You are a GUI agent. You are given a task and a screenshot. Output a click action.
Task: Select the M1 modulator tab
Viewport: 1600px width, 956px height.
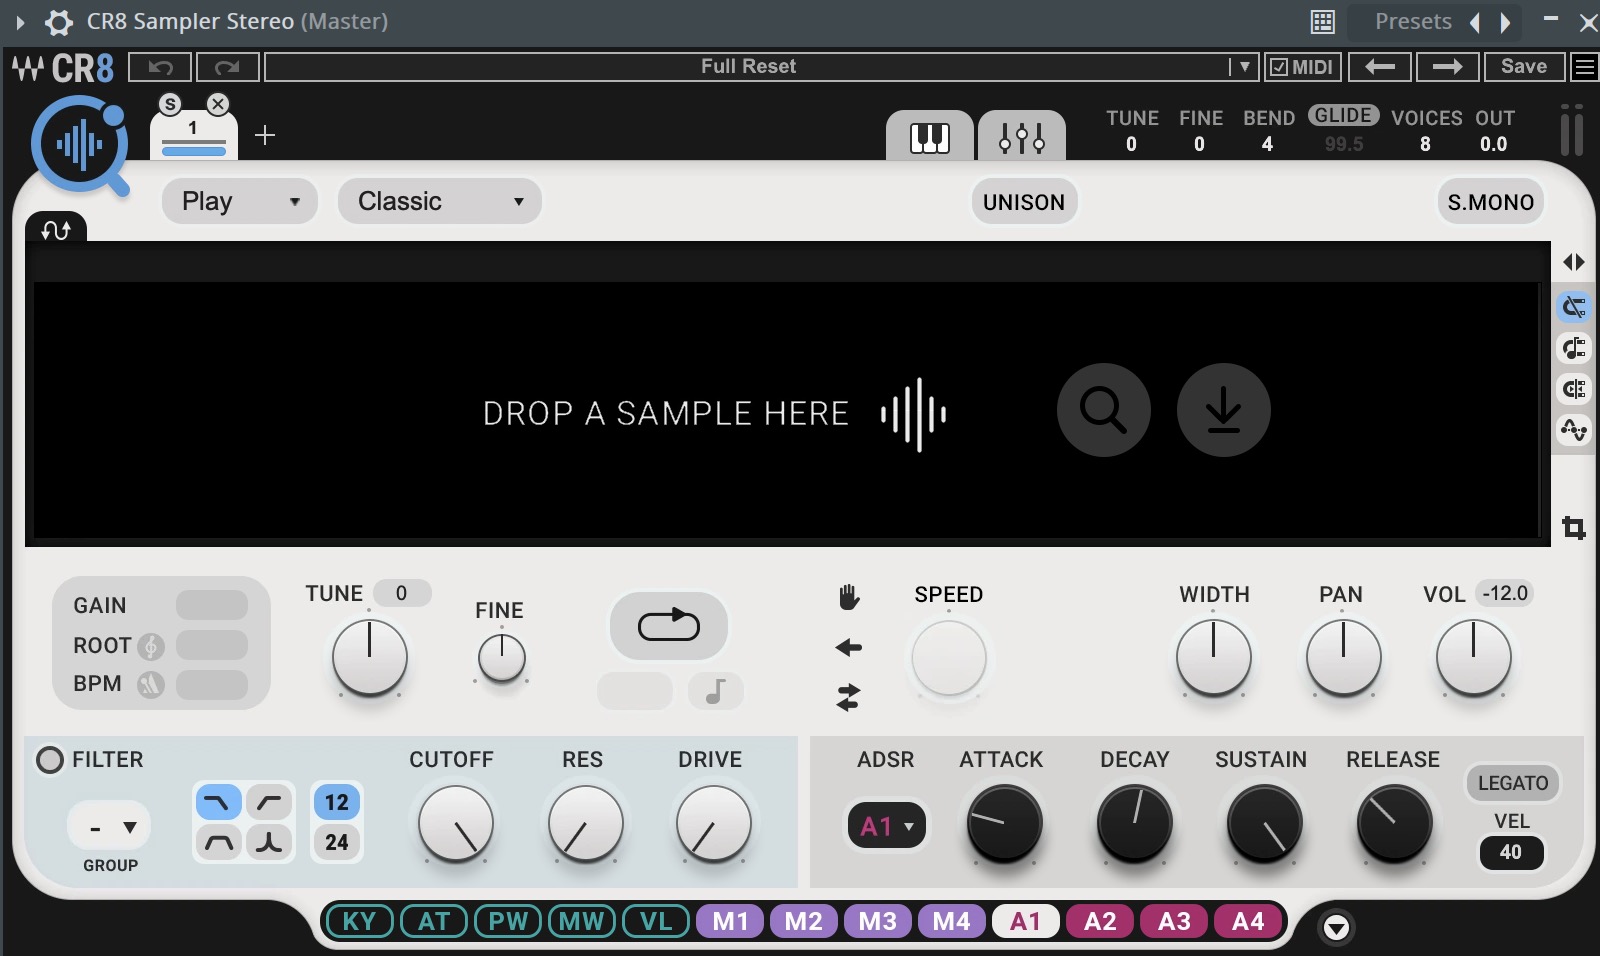click(730, 921)
